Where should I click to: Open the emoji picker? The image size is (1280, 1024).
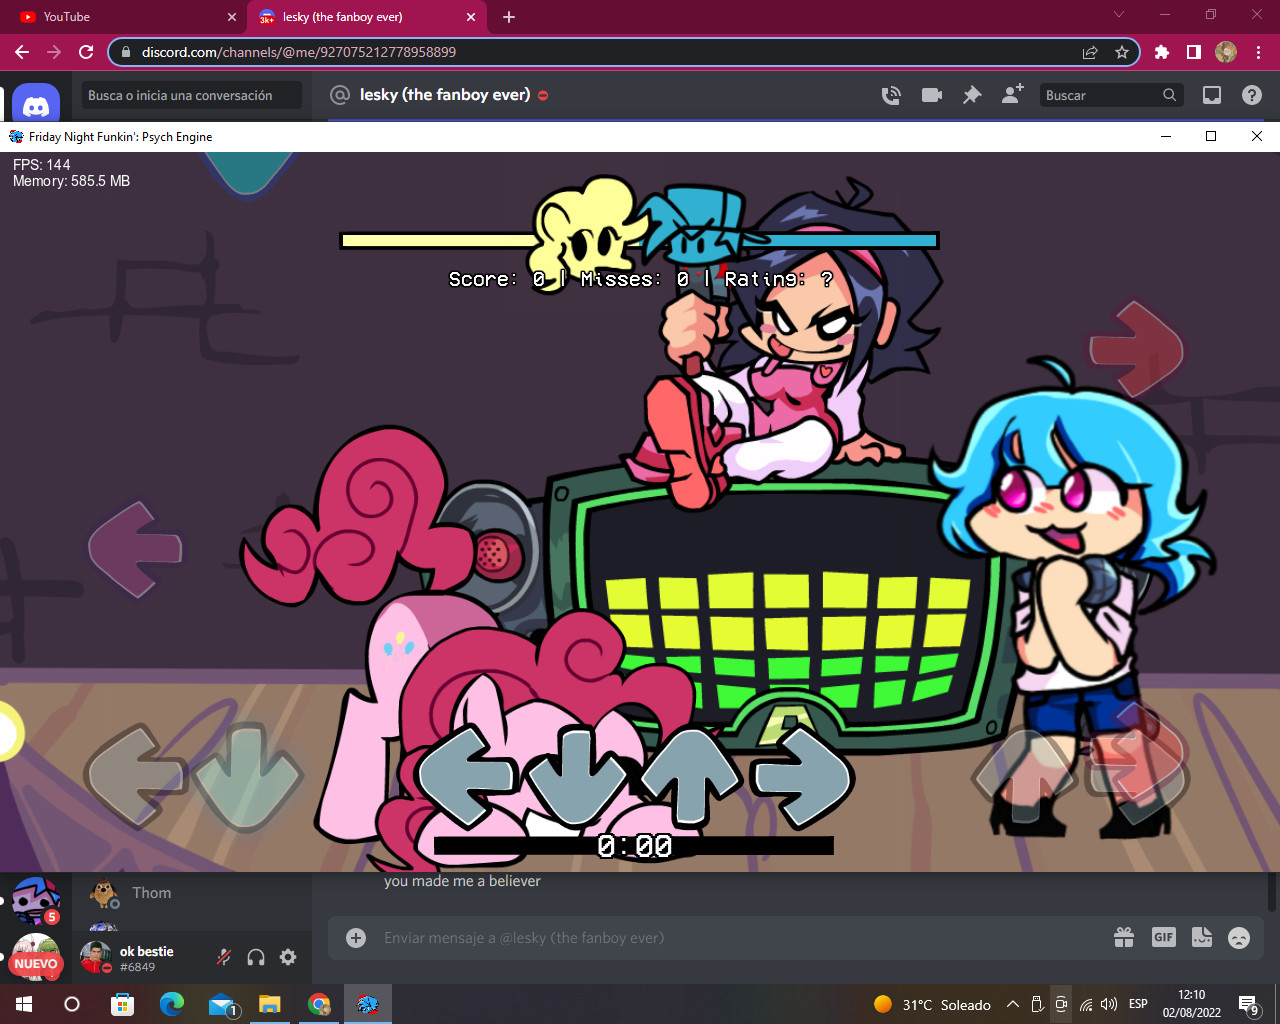1239,937
